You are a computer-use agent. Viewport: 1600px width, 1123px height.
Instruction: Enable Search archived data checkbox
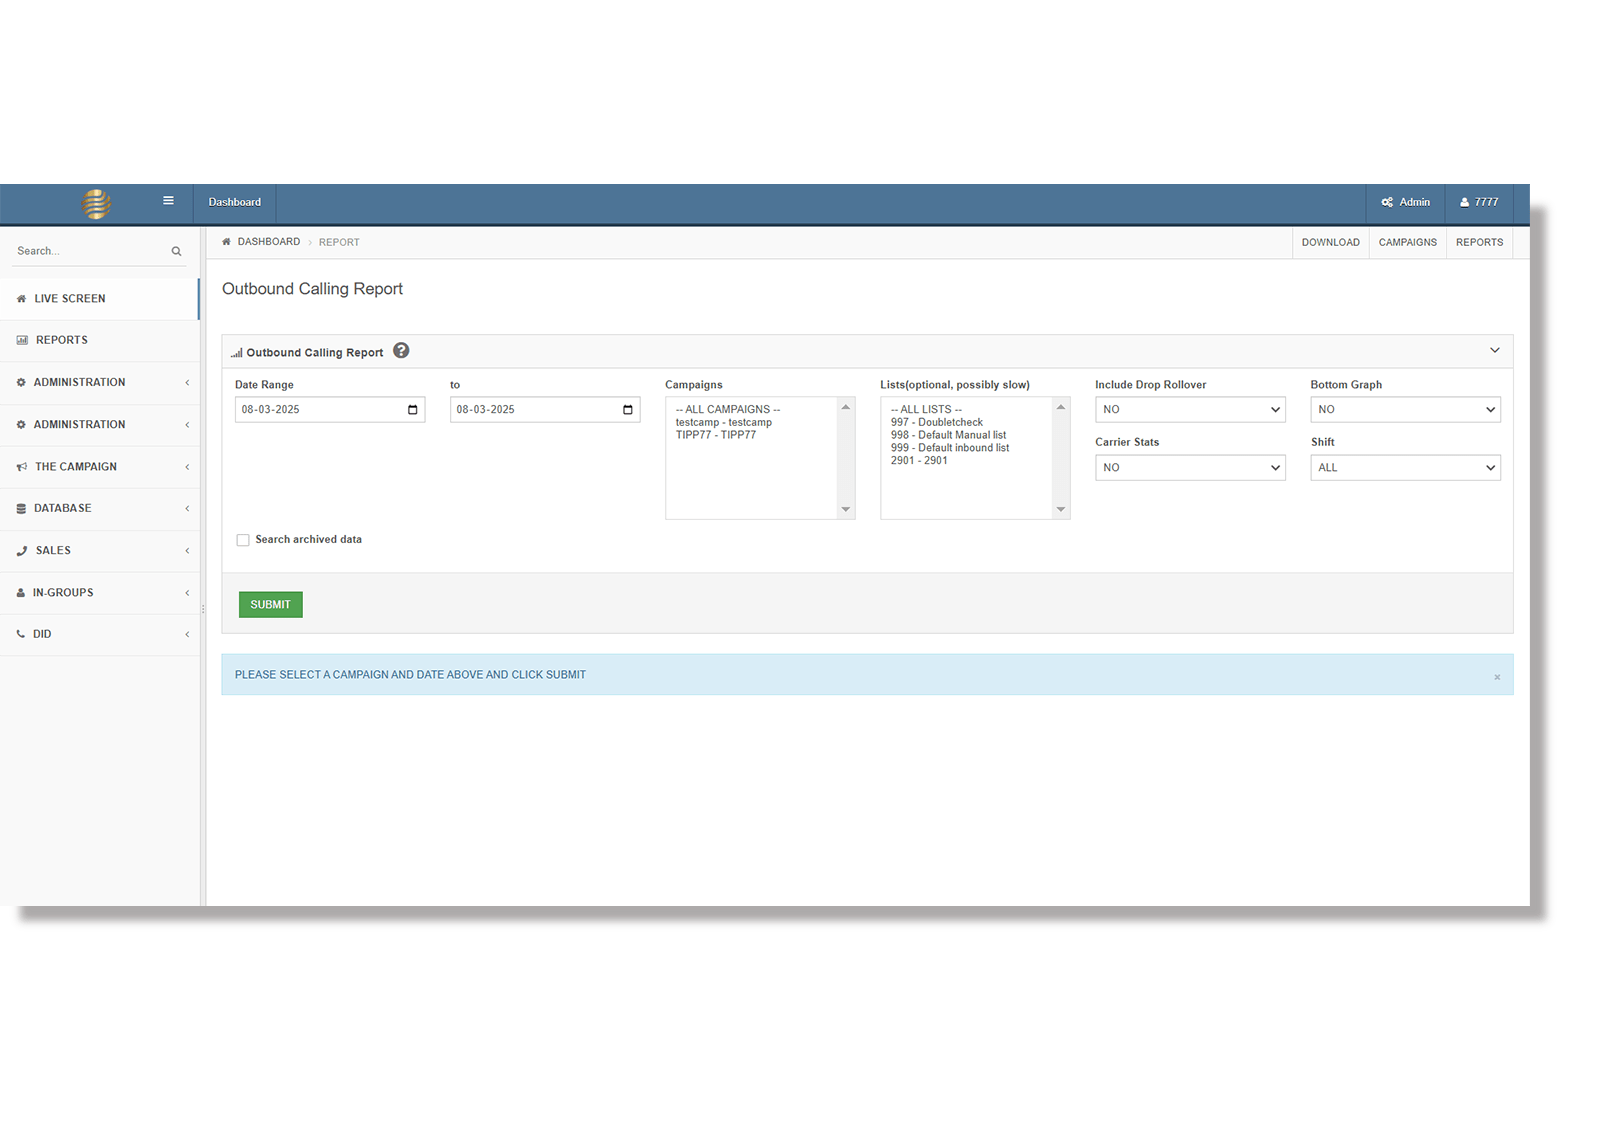[243, 540]
